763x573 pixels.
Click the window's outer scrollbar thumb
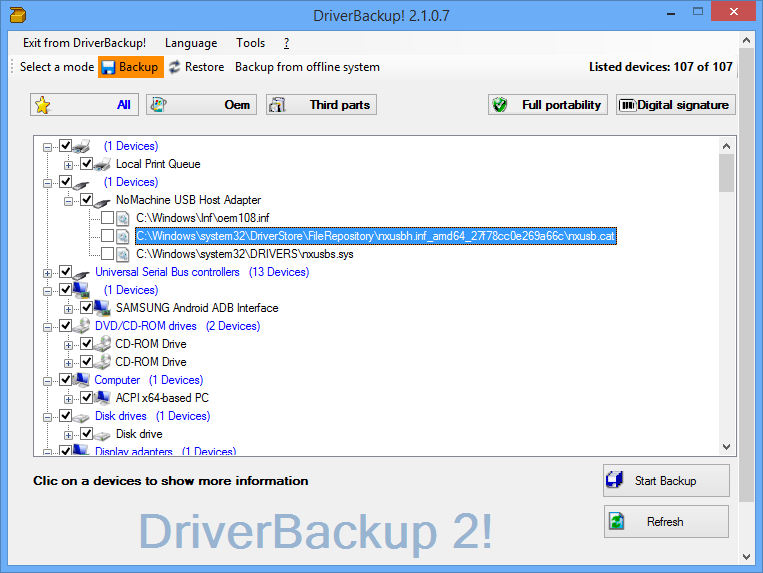pos(747,276)
